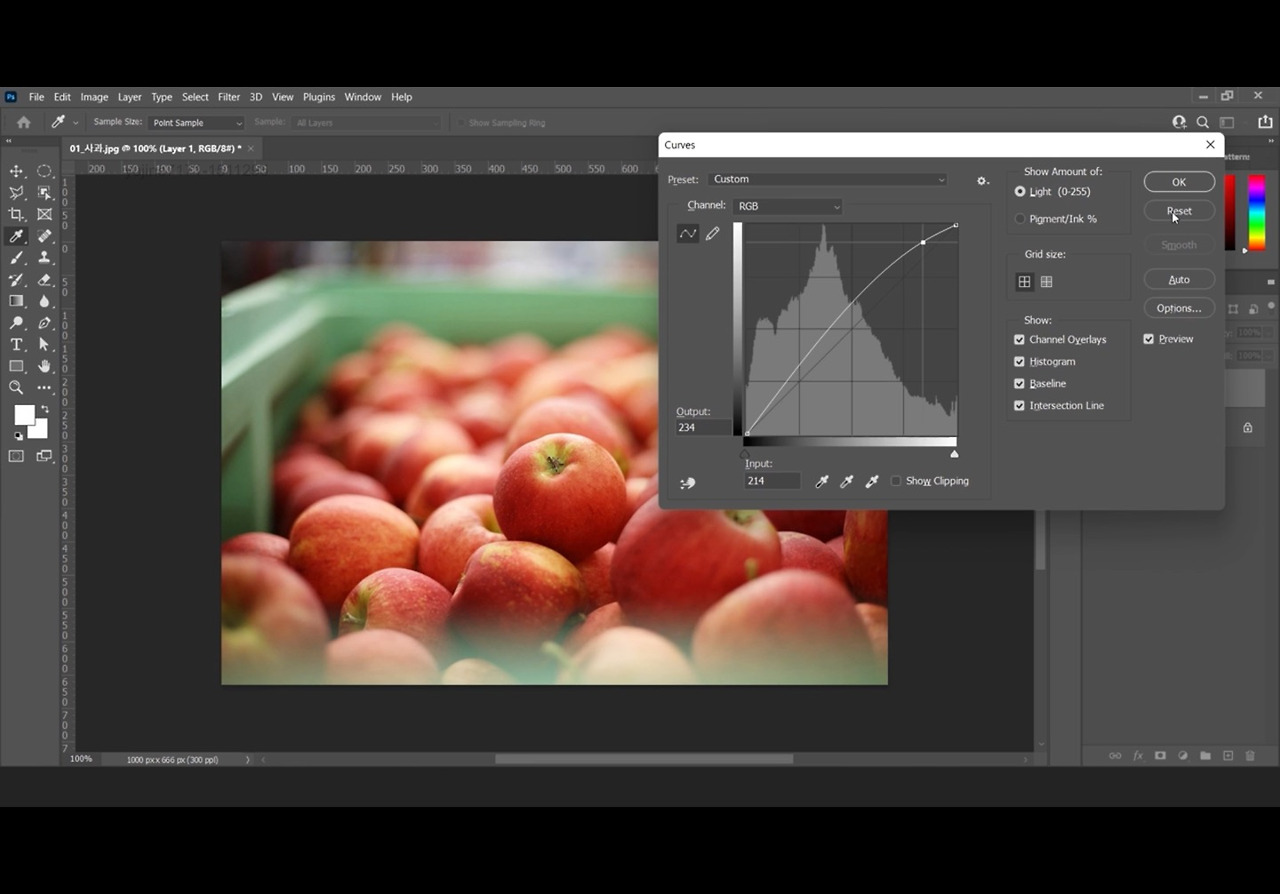Activate the on-image adjustment hand tool
This screenshot has width=1280, height=894.
[687, 483]
